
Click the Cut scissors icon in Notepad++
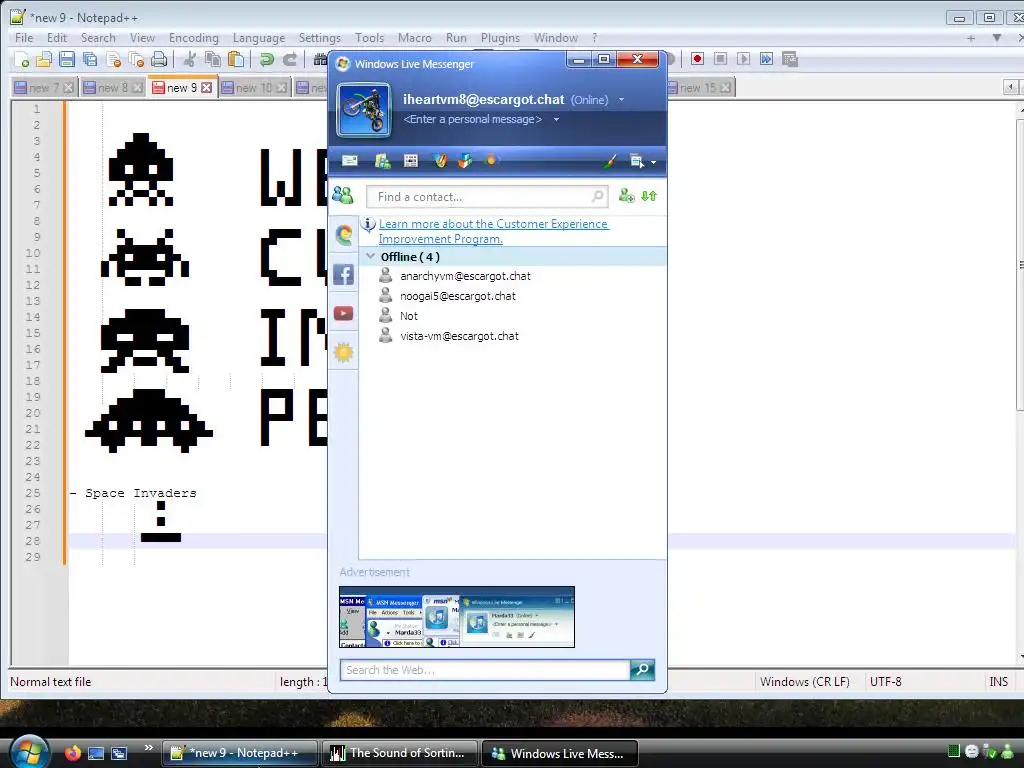pyautogui.click(x=189, y=60)
